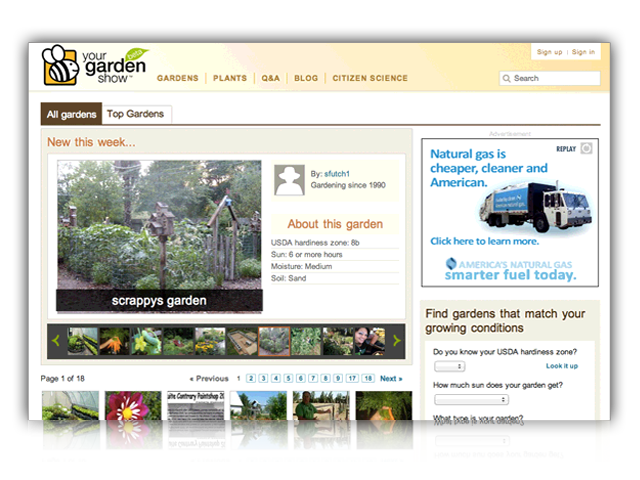Open the Gardens menu
640x480 pixels.
click(178, 78)
